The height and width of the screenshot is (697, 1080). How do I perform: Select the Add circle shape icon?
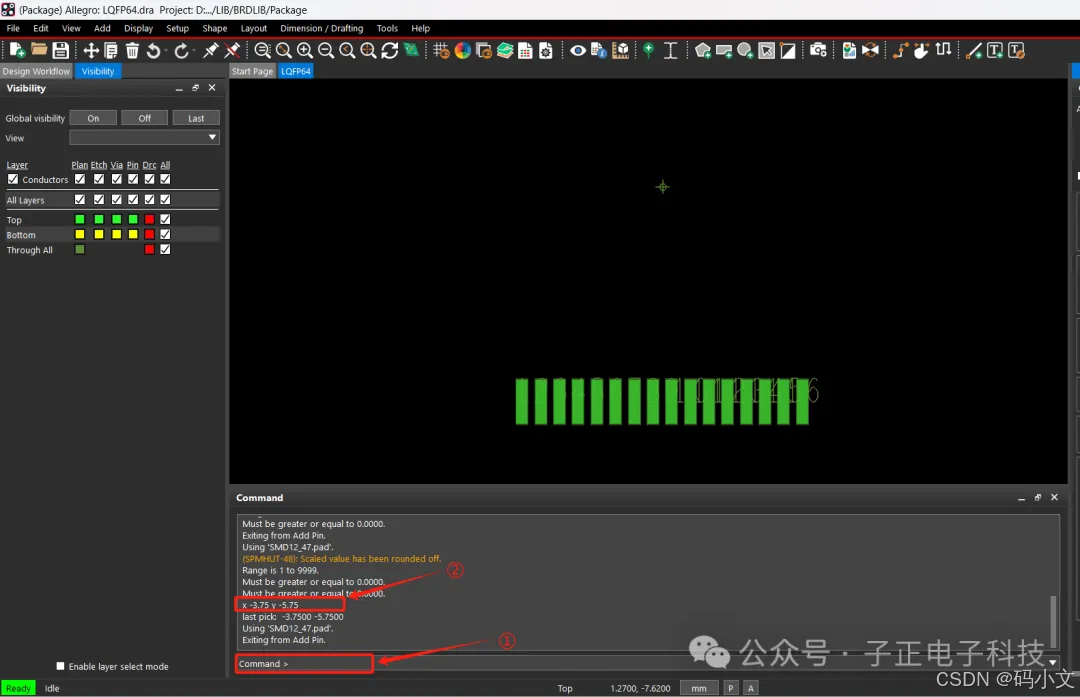click(x=745, y=50)
